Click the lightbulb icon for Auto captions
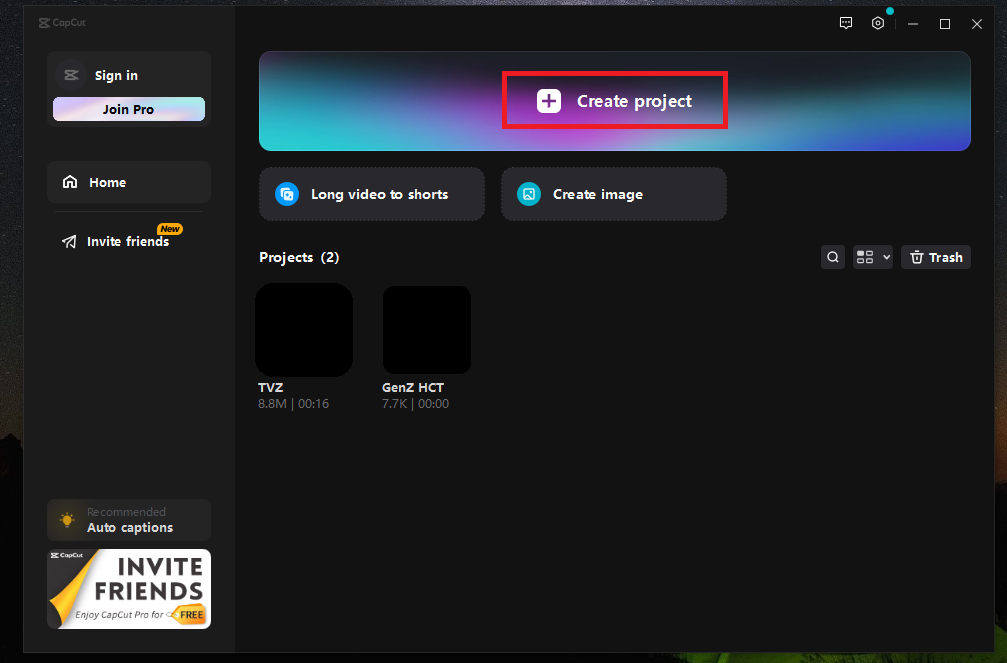This screenshot has width=1007, height=663. [67, 520]
